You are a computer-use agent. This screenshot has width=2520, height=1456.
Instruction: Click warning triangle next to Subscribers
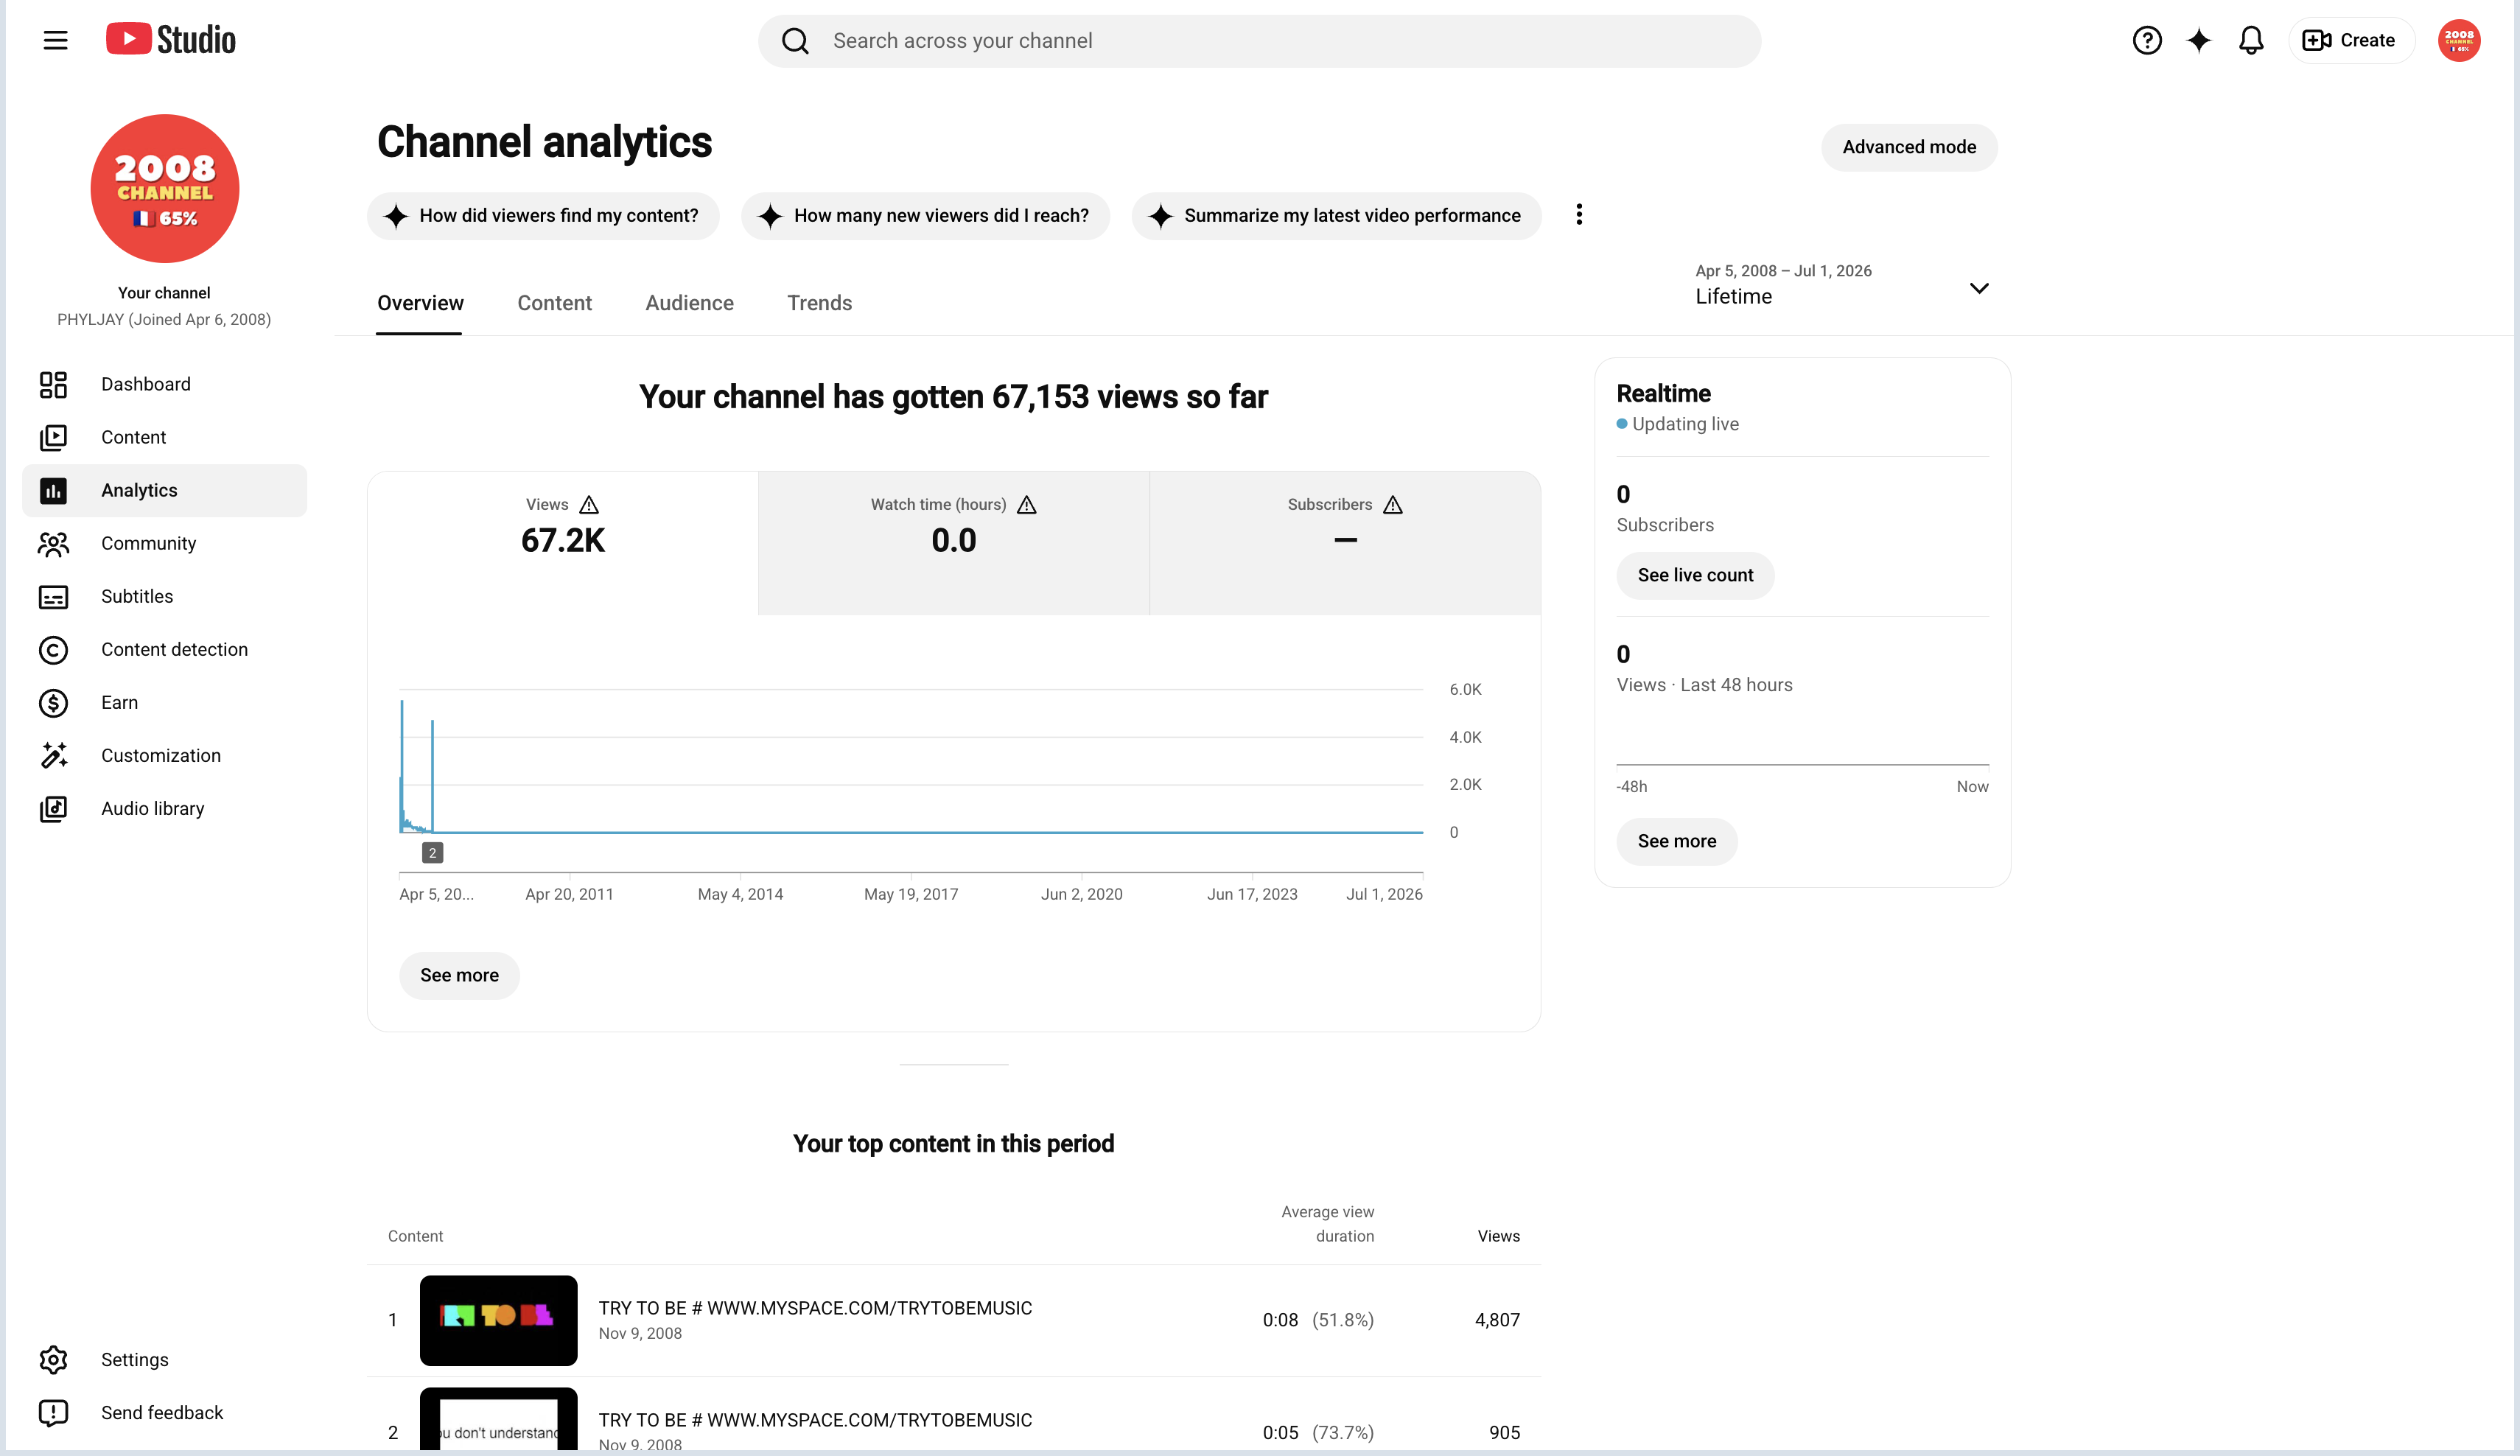point(1393,504)
